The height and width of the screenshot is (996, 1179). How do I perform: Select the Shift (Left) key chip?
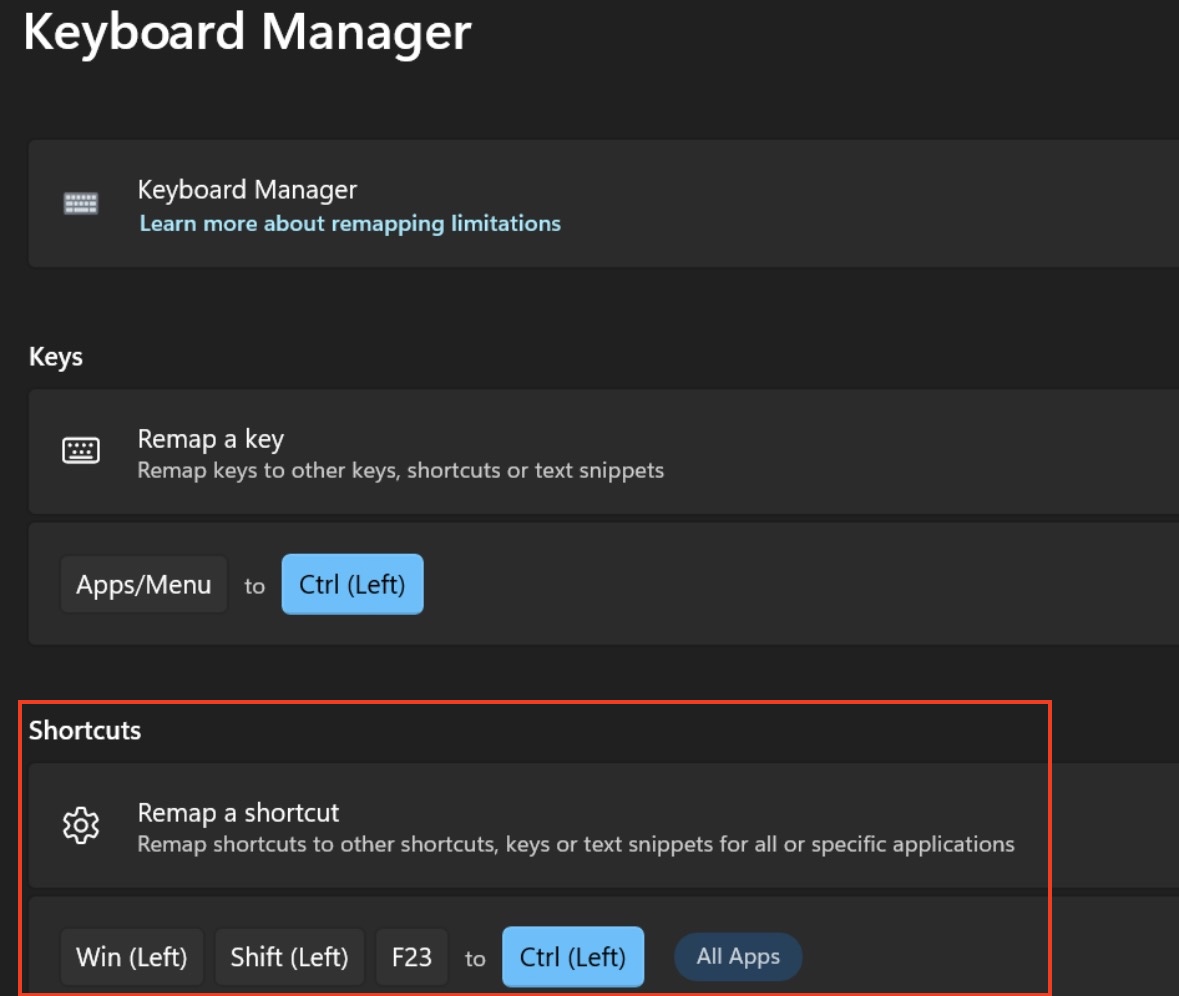click(x=289, y=957)
